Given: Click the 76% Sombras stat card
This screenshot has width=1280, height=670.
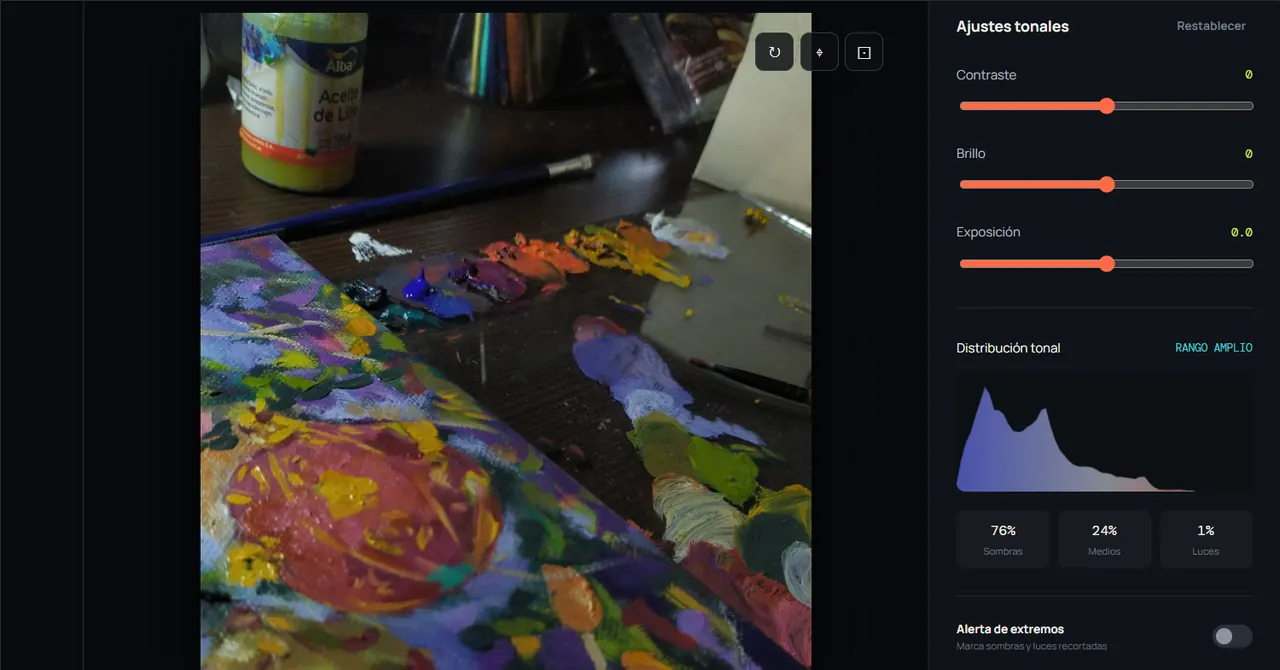Looking at the screenshot, I should tap(1003, 540).
